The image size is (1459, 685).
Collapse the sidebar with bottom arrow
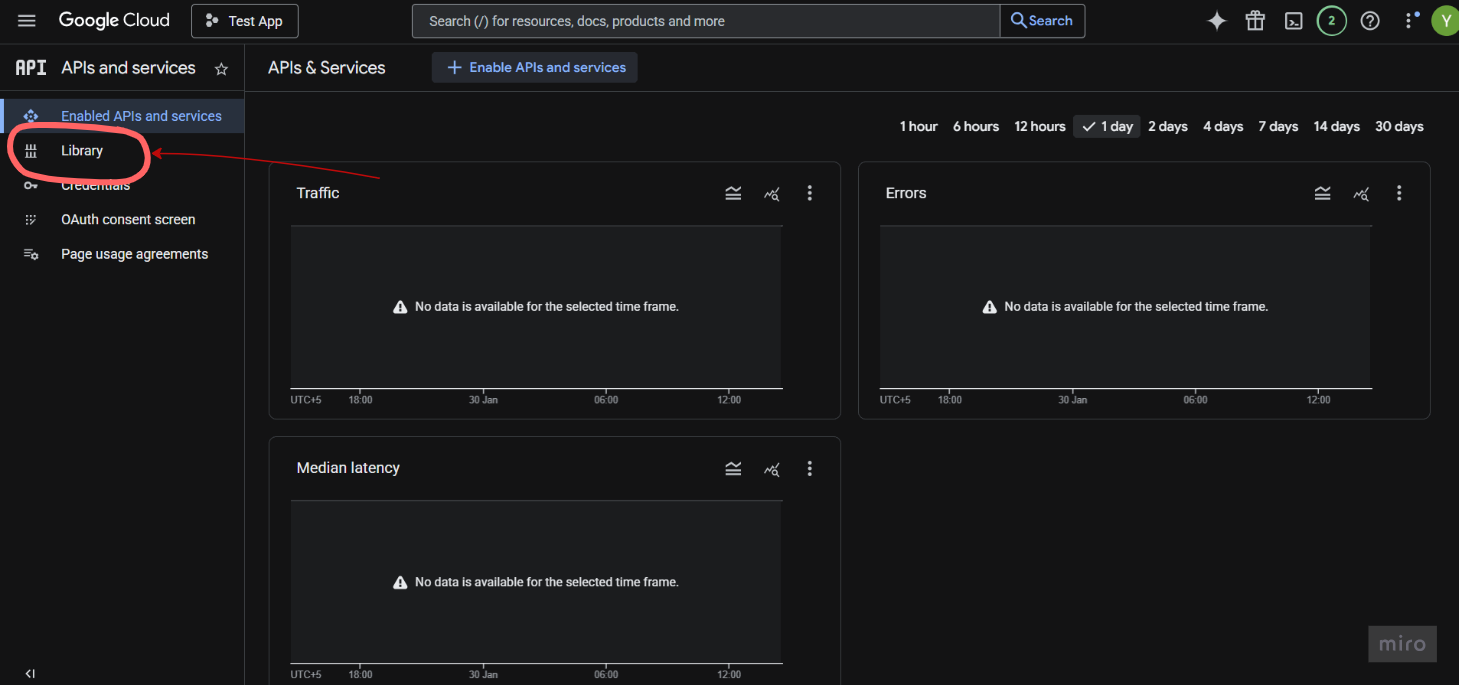point(30,674)
